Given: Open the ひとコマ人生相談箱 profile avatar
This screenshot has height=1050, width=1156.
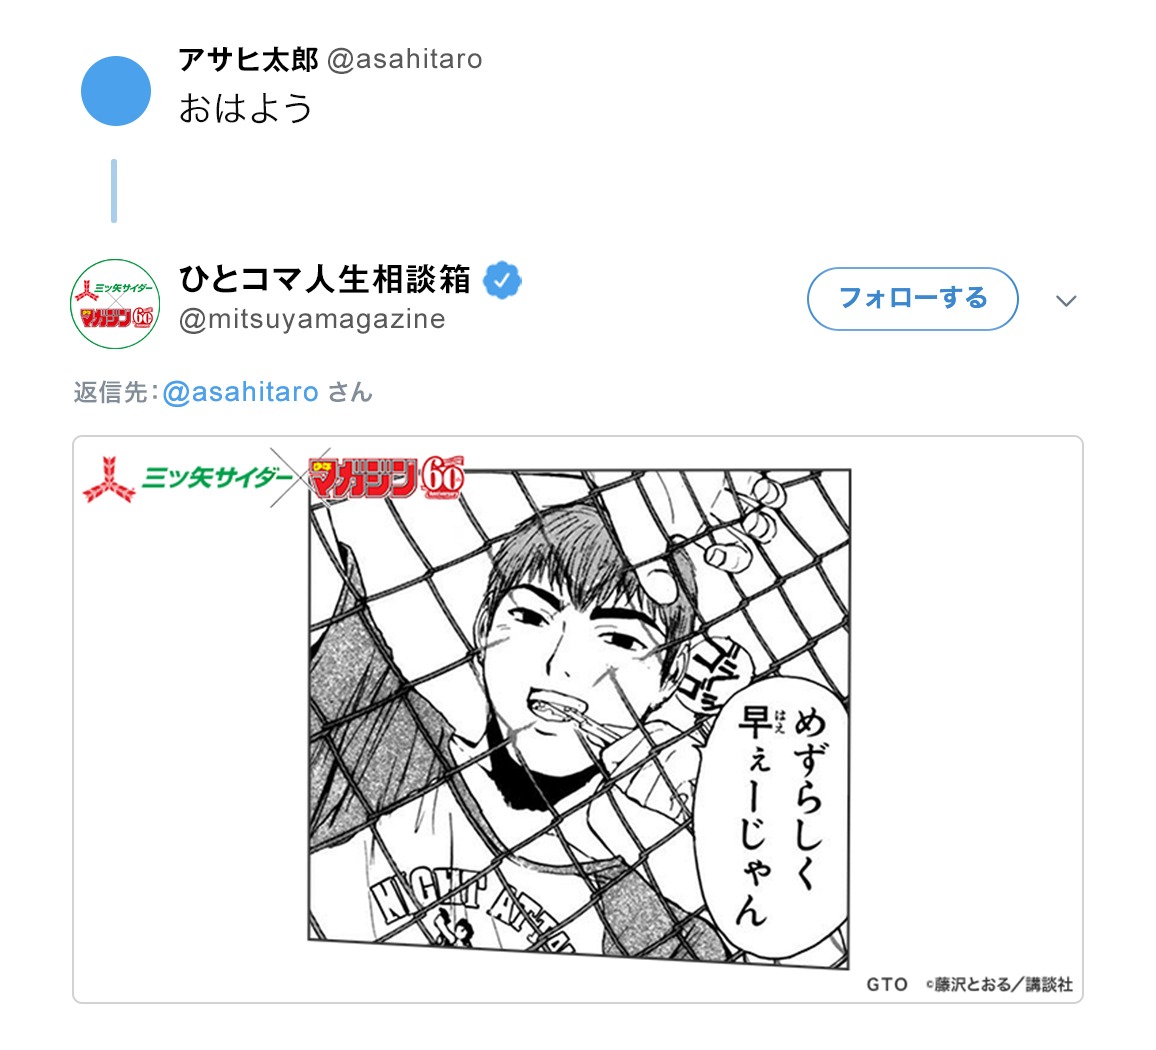Looking at the screenshot, I should (115, 303).
